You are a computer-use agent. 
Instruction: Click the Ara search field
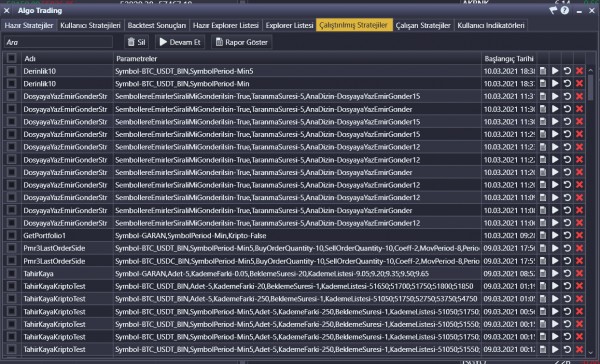58,42
